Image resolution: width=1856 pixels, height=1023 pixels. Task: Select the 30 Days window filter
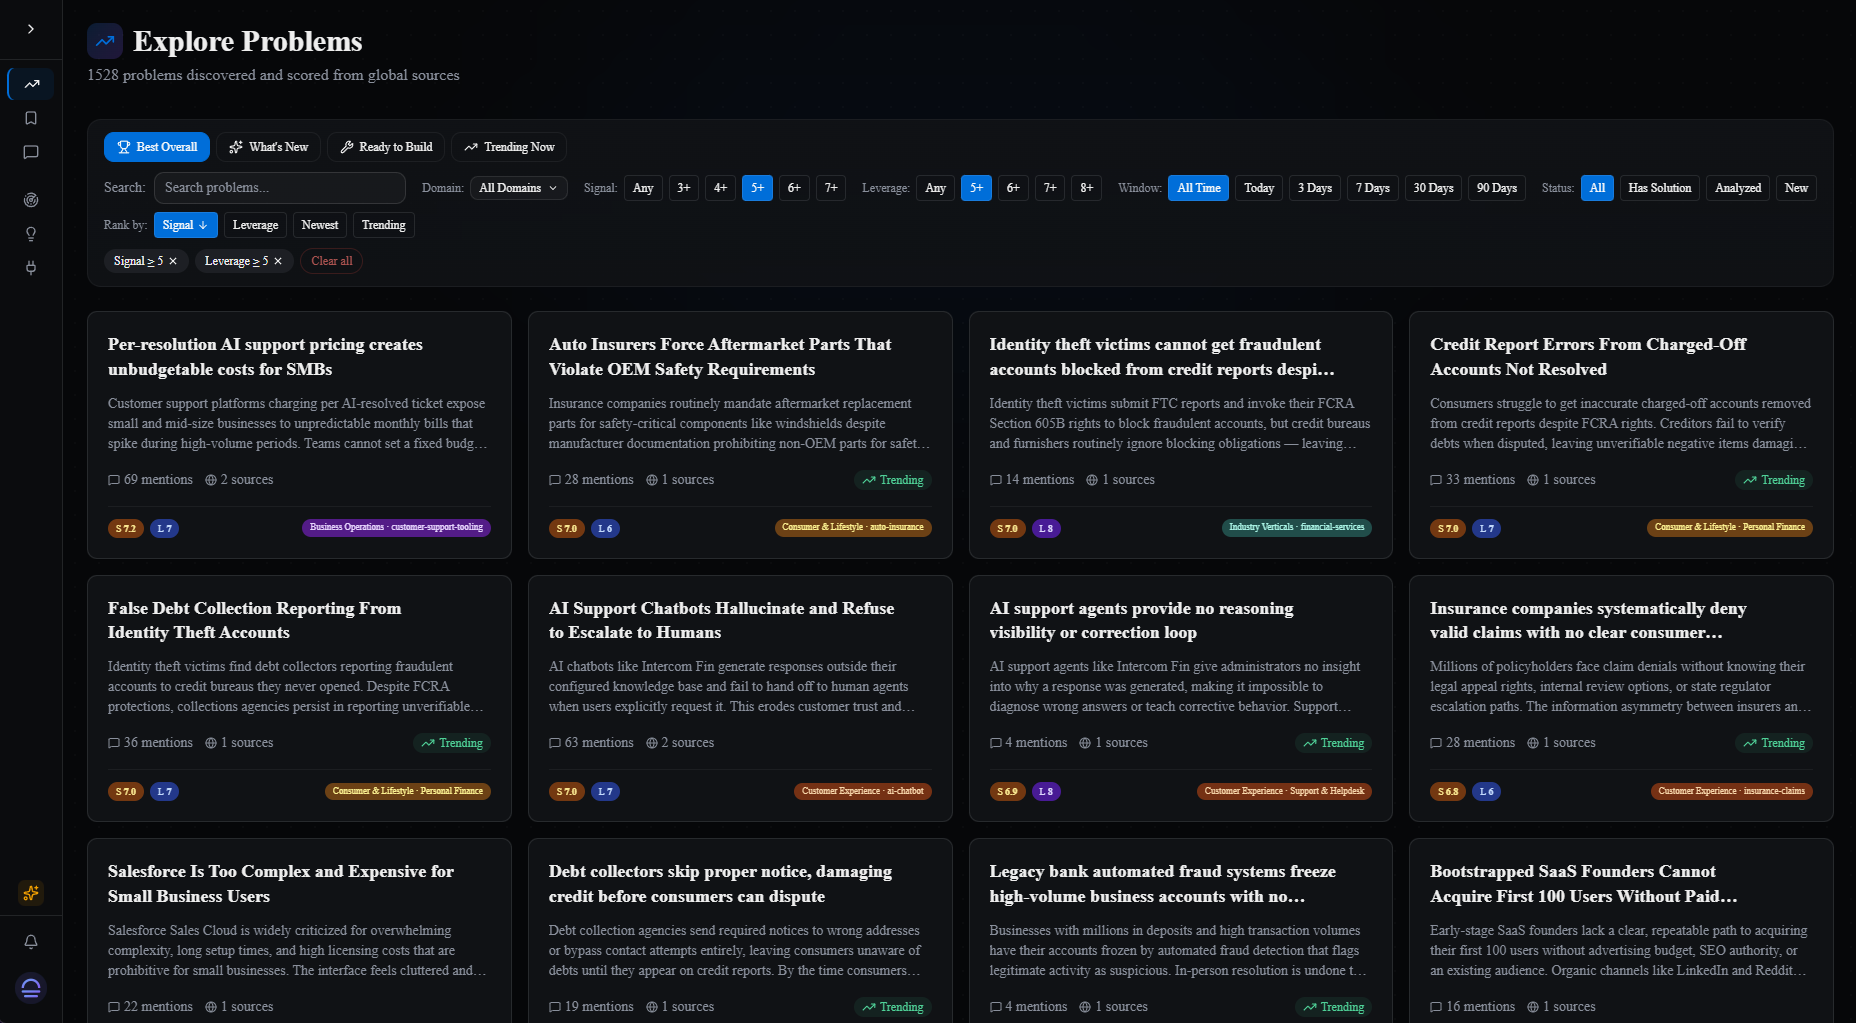[1433, 188]
